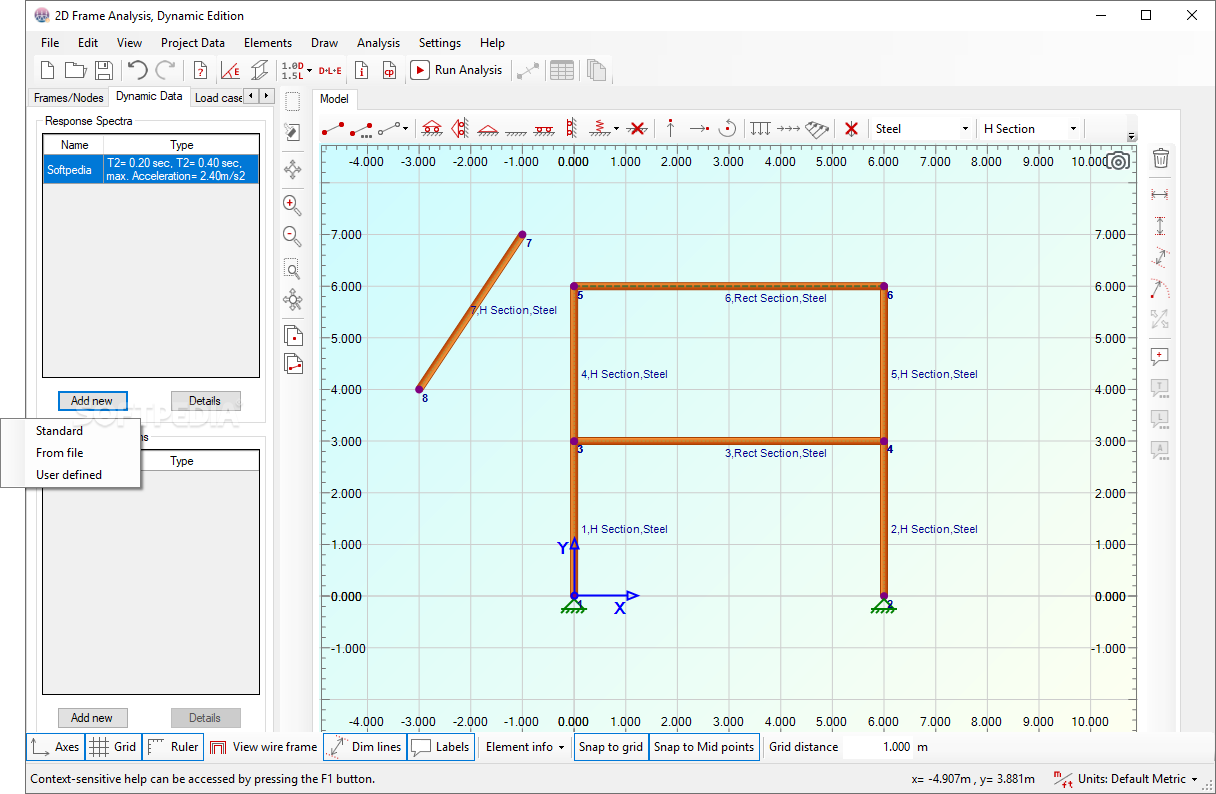Create a new file from toolbar
Image resolution: width=1216 pixels, height=794 pixels.
[x=46, y=70]
